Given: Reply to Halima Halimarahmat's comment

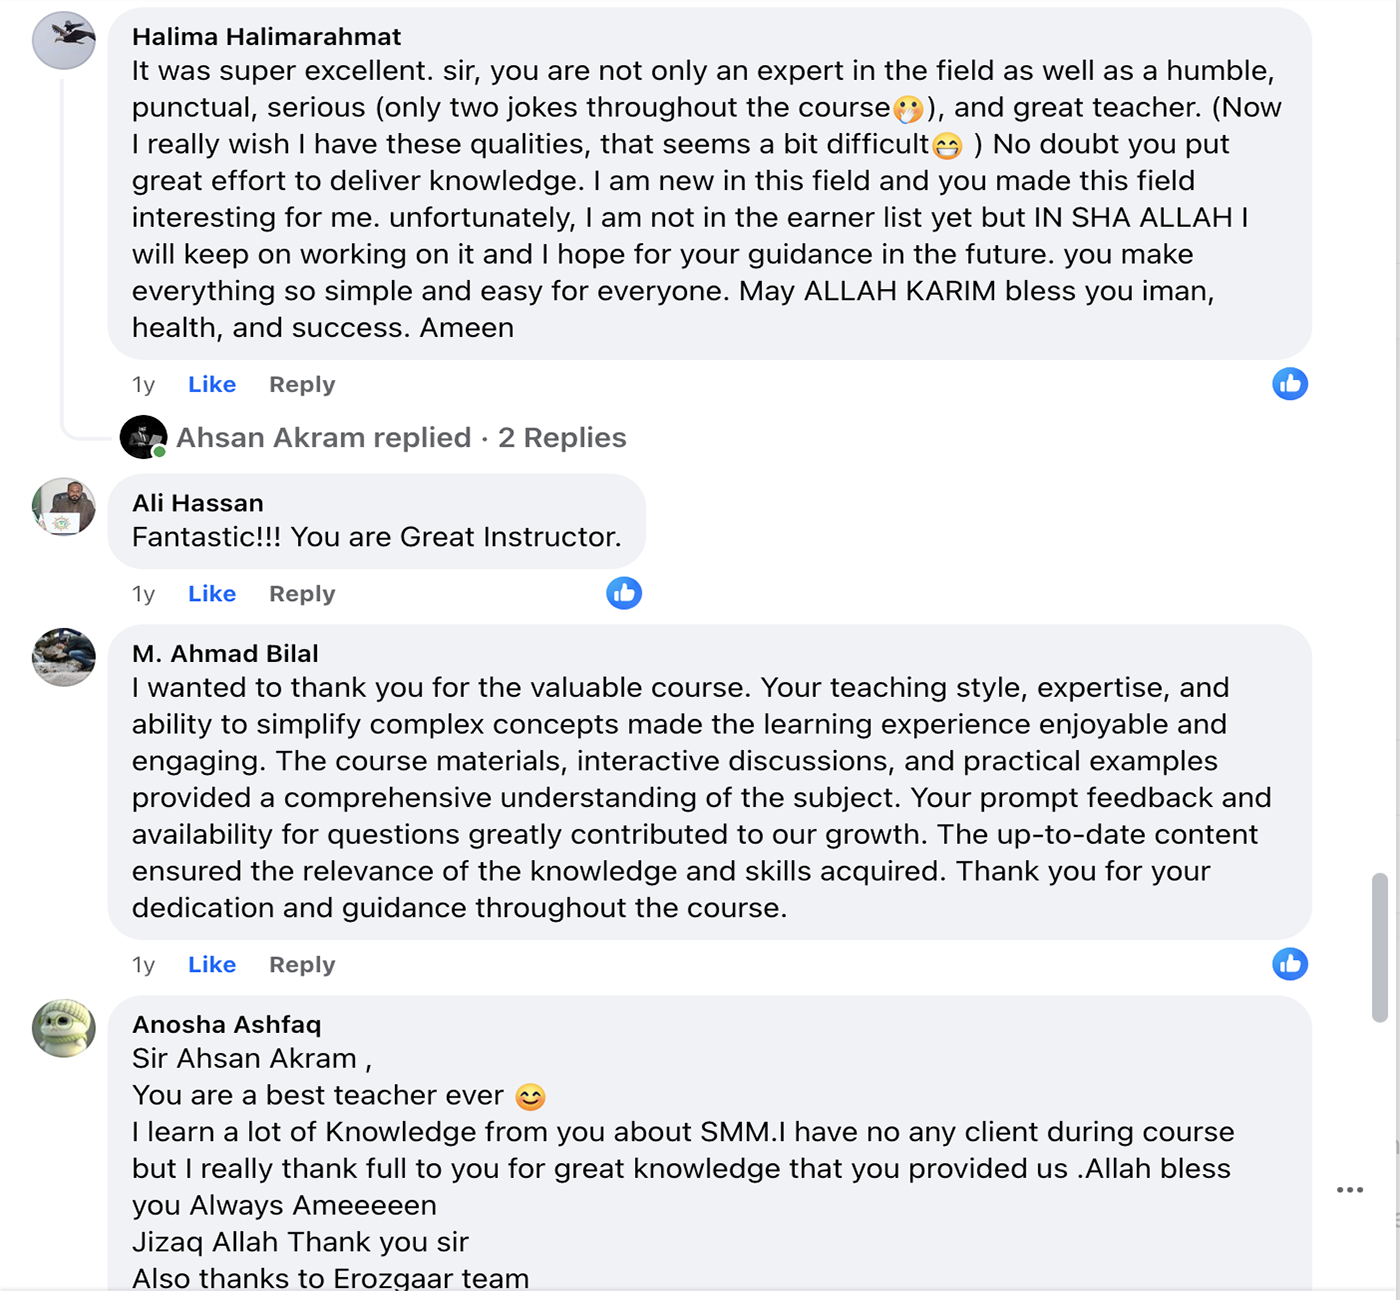Looking at the screenshot, I should click(302, 385).
